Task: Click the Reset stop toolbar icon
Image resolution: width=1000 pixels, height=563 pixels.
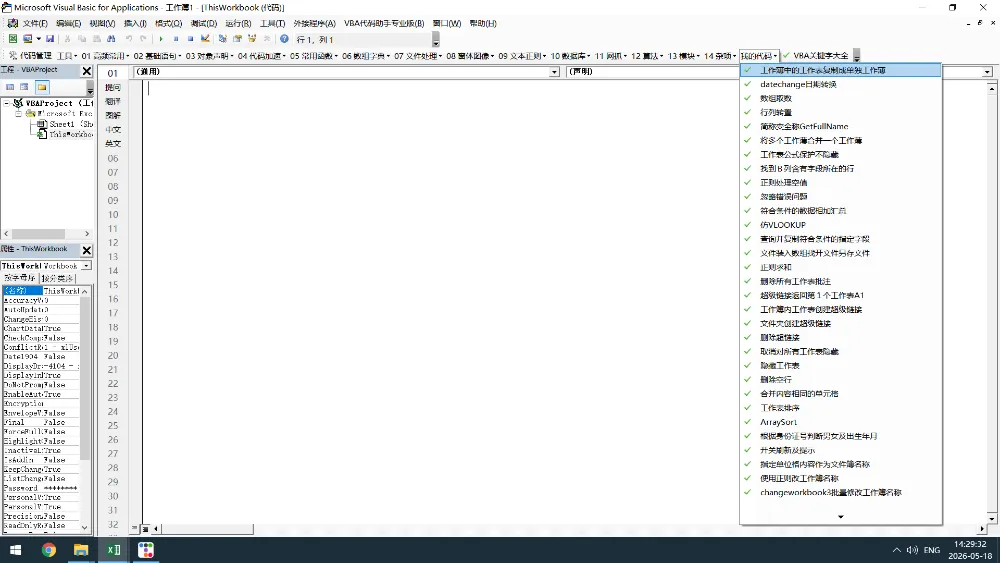Action: [x=190, y=39]
